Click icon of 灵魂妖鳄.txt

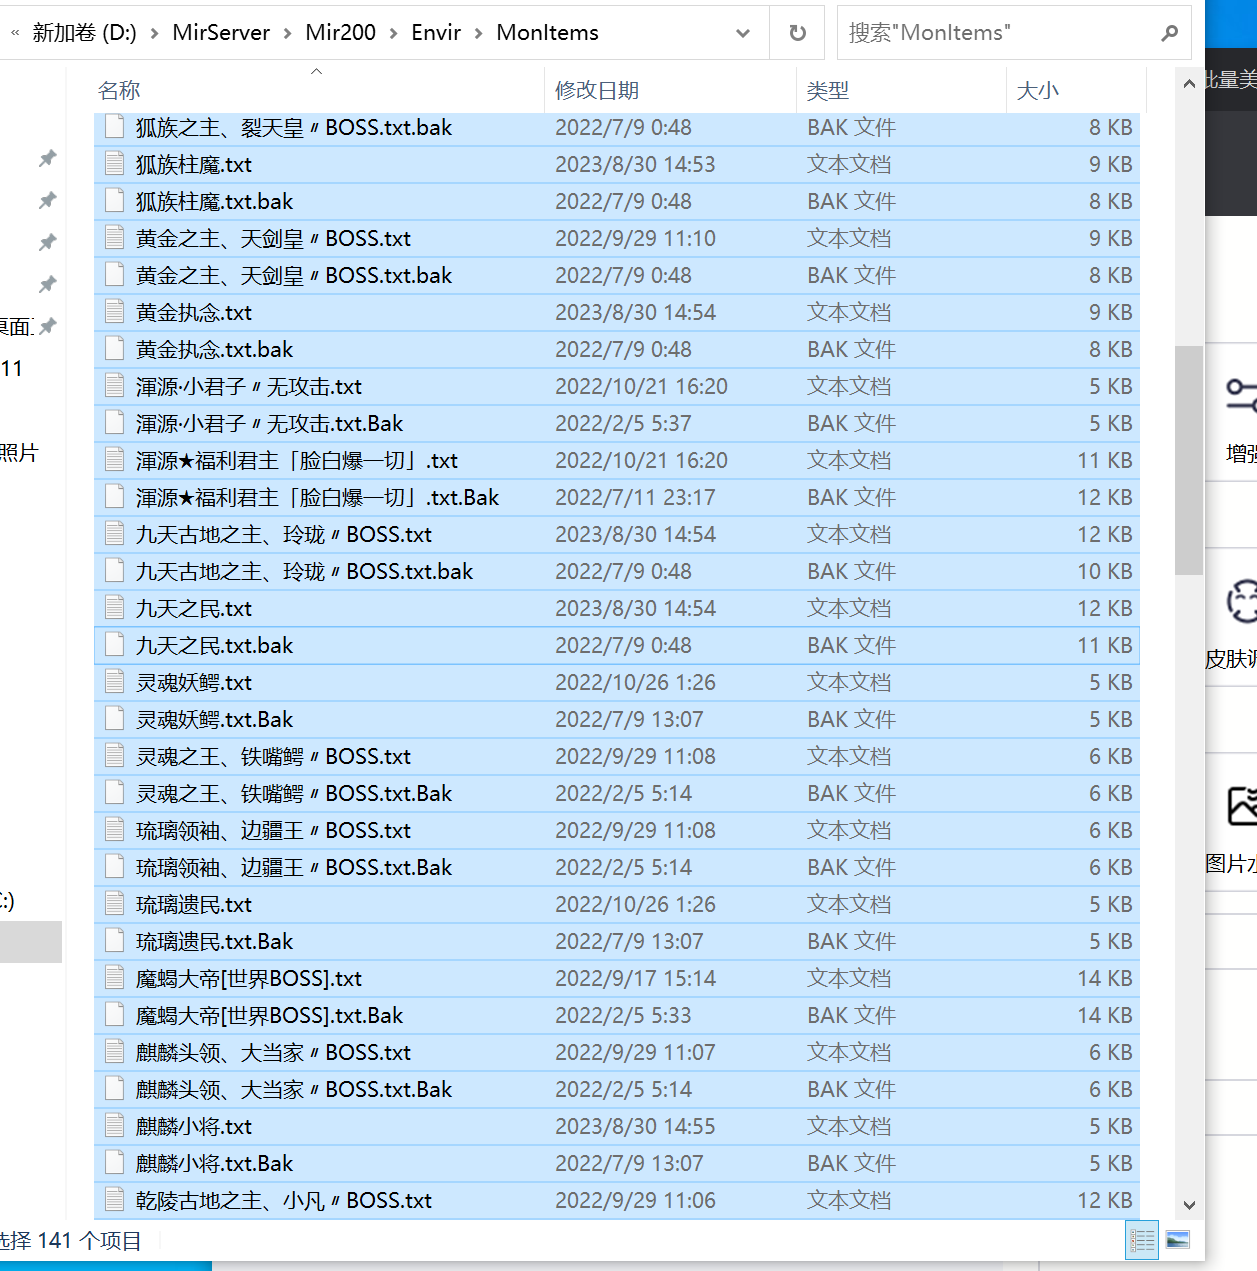pyautogui.click(x=115, y=682)
